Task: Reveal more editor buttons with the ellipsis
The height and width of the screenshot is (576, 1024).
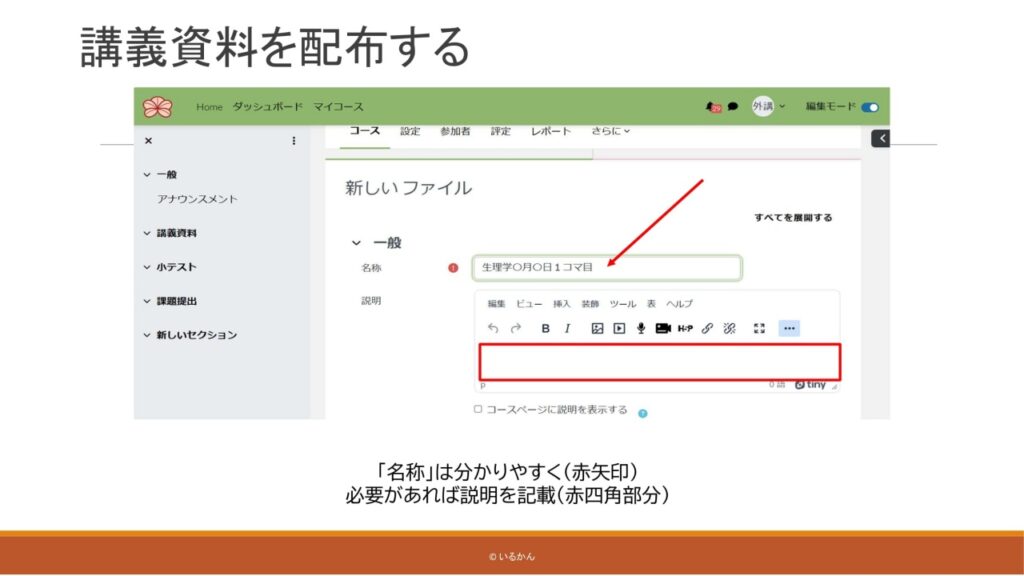Action: [789, 328]
